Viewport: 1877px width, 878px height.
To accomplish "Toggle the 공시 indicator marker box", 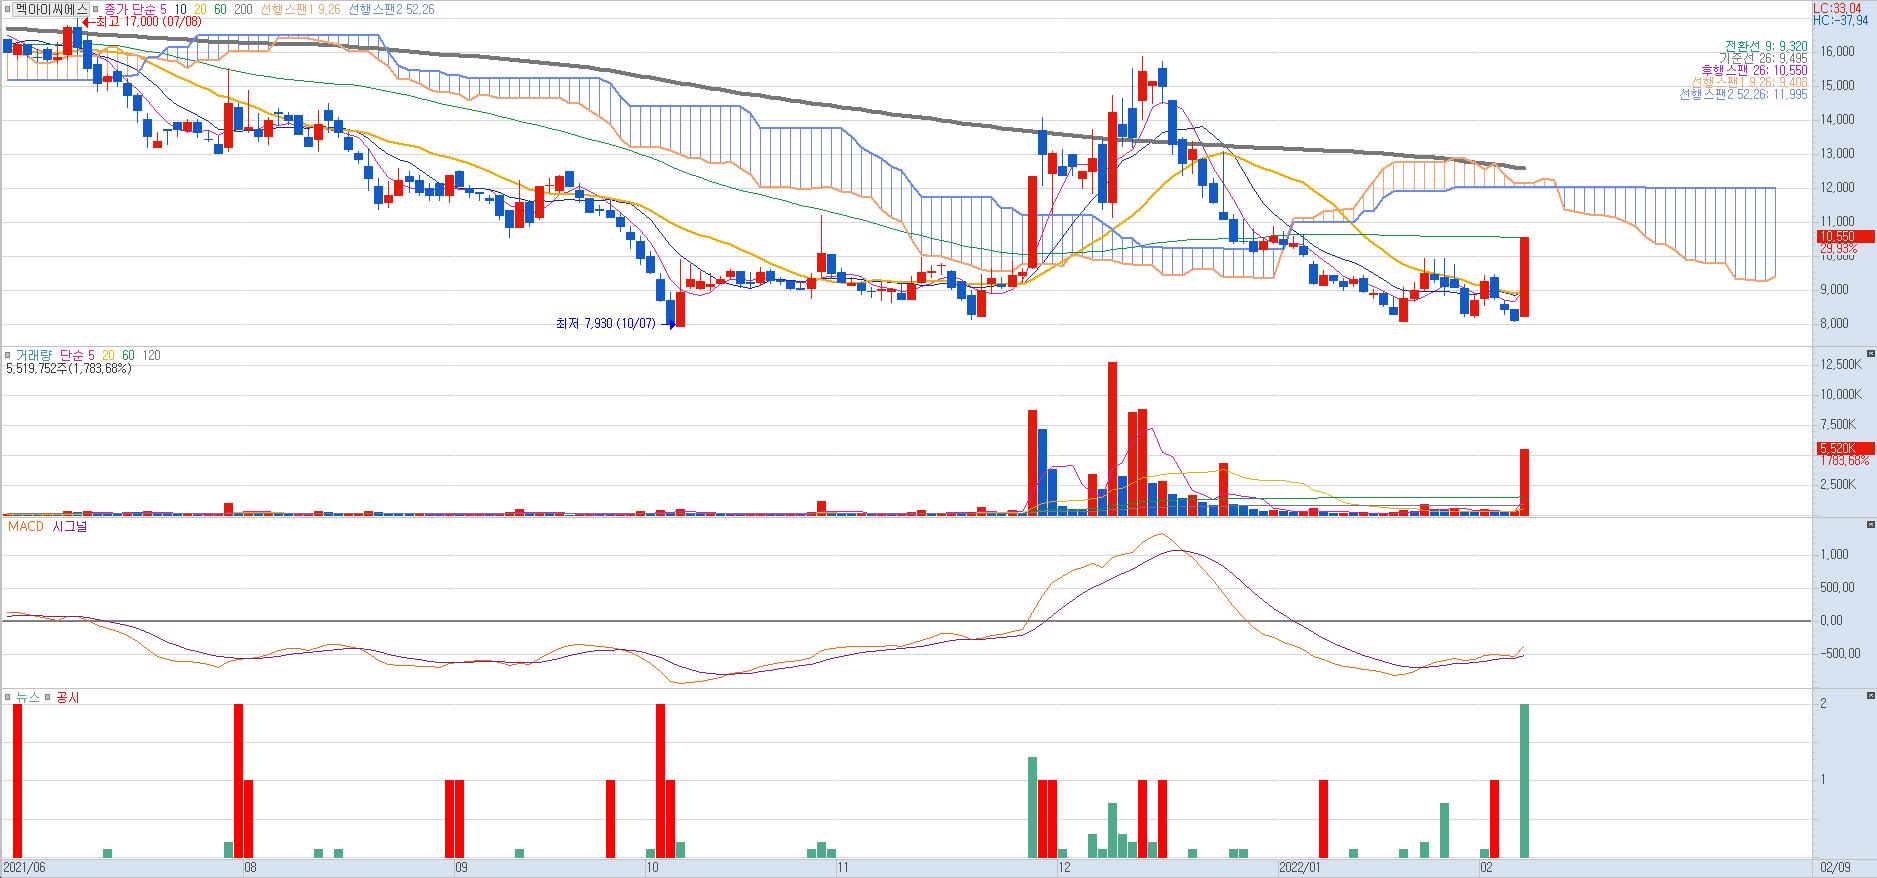I will tap(48, 697).
